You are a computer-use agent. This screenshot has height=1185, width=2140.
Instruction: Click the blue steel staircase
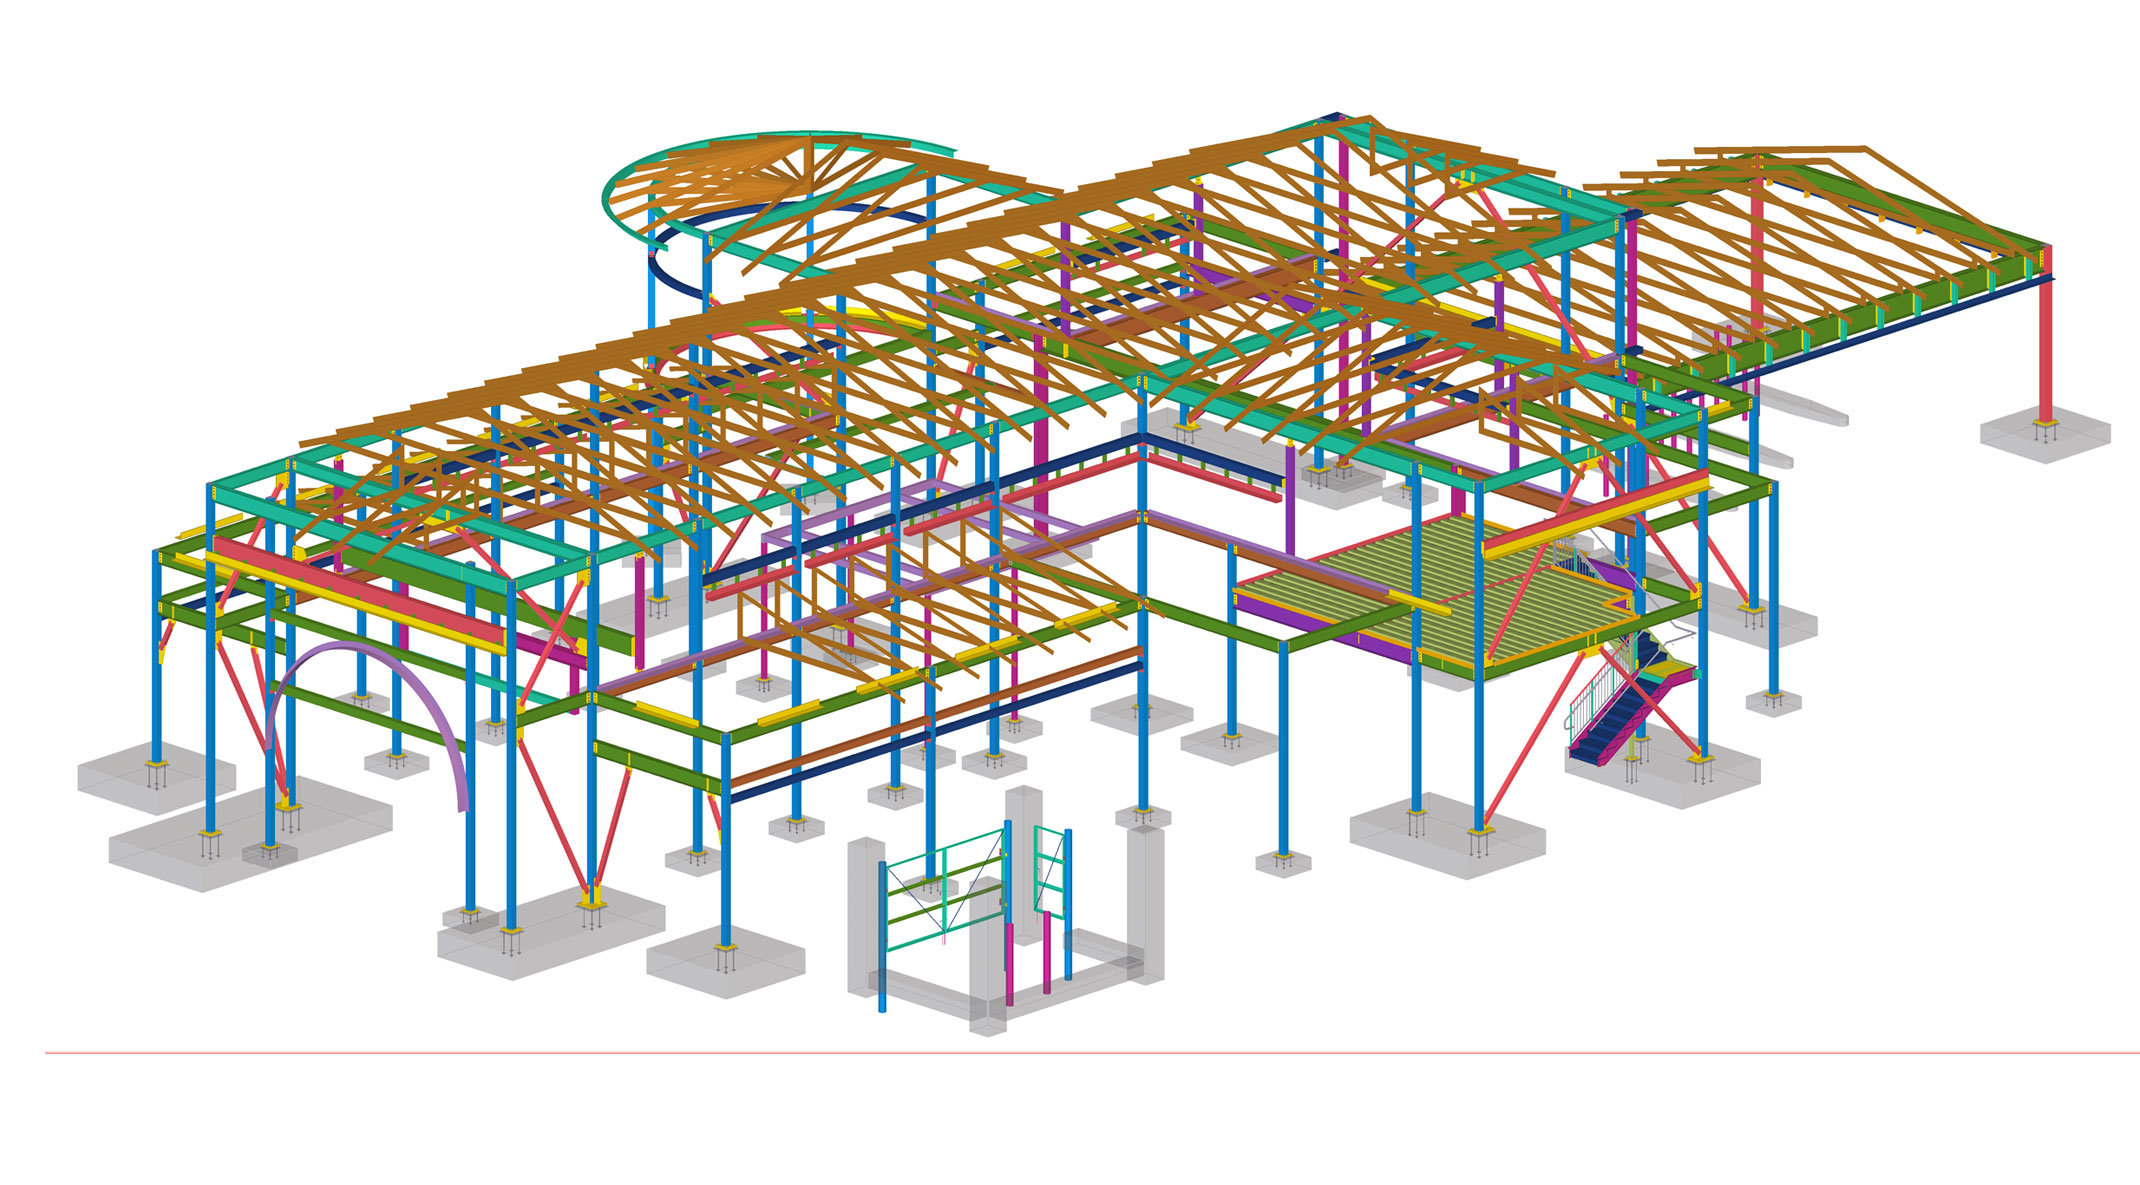click(1612, 723)
